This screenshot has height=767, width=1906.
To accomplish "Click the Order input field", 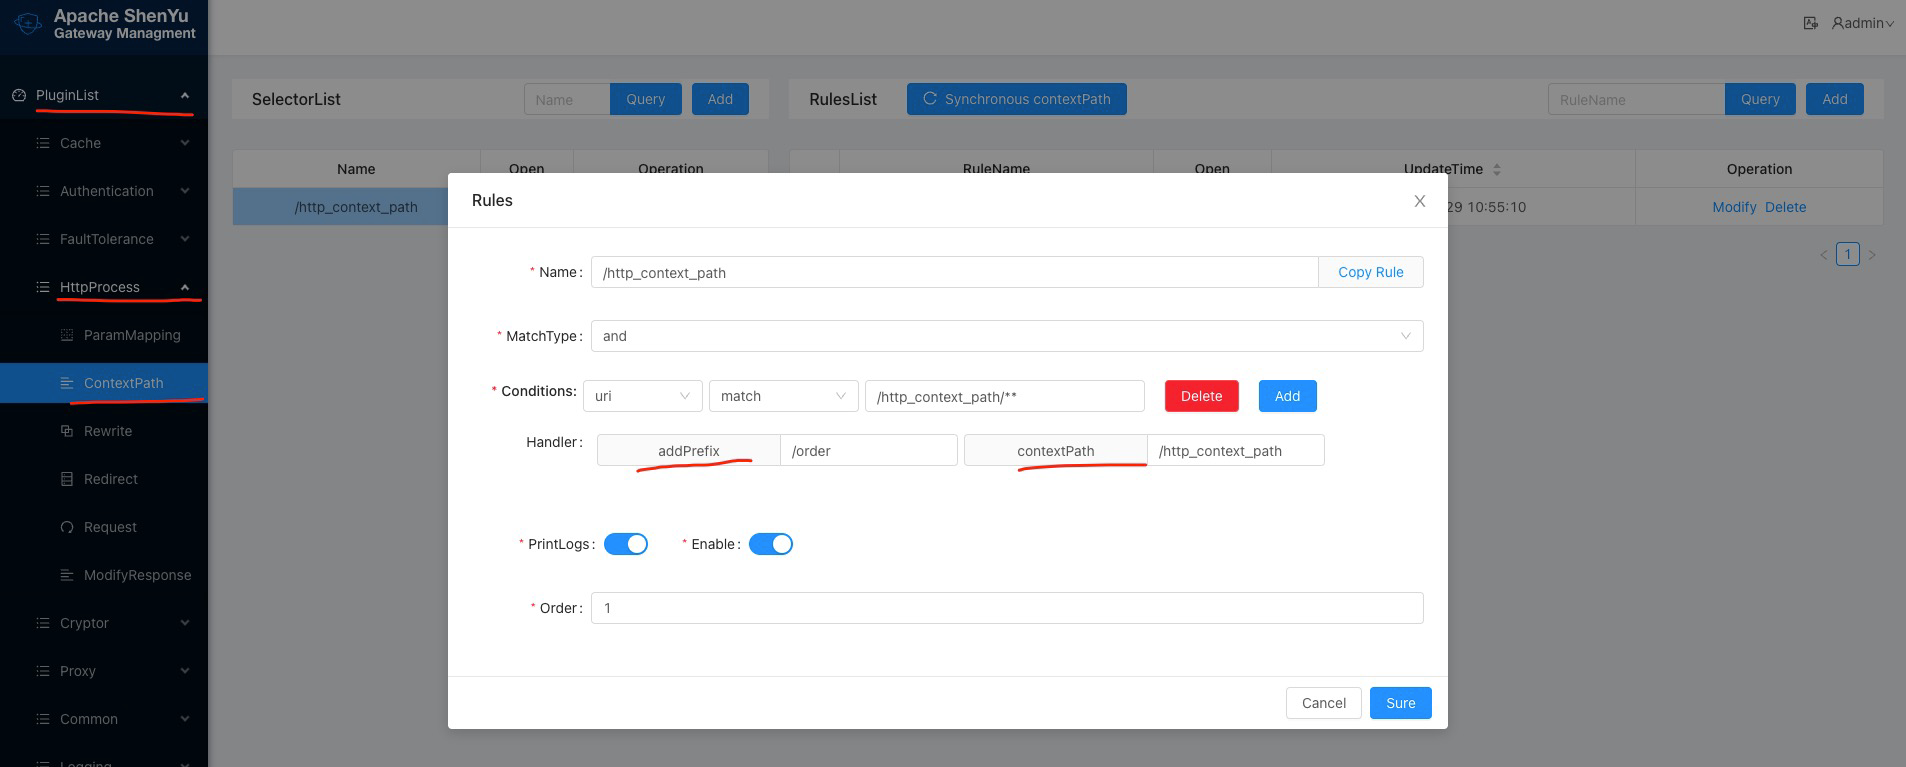I will click(1006, 608).
